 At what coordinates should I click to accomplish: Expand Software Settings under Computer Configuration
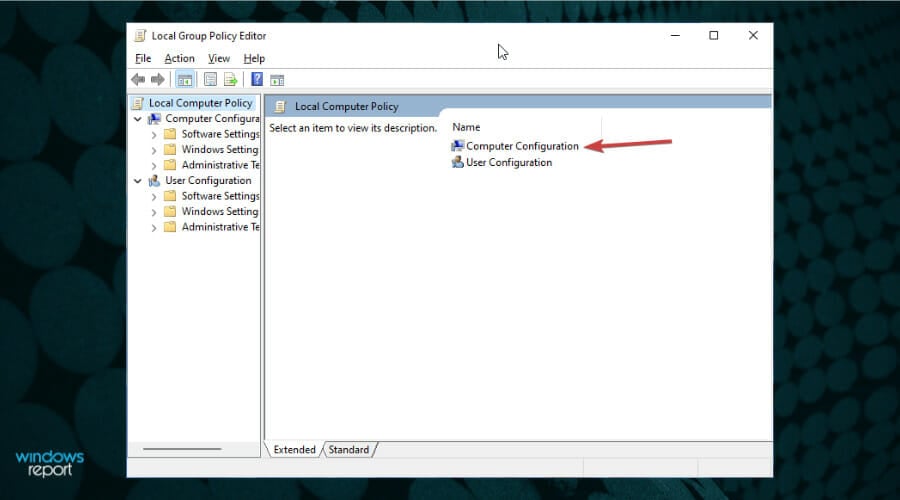click(x=154, y=135)
